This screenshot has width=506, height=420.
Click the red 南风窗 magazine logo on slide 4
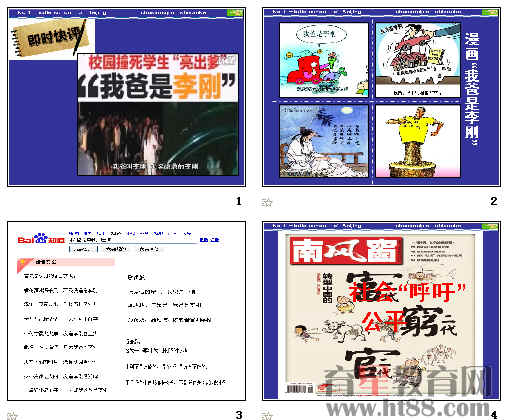pyautogui.click(x=347, y=251)
